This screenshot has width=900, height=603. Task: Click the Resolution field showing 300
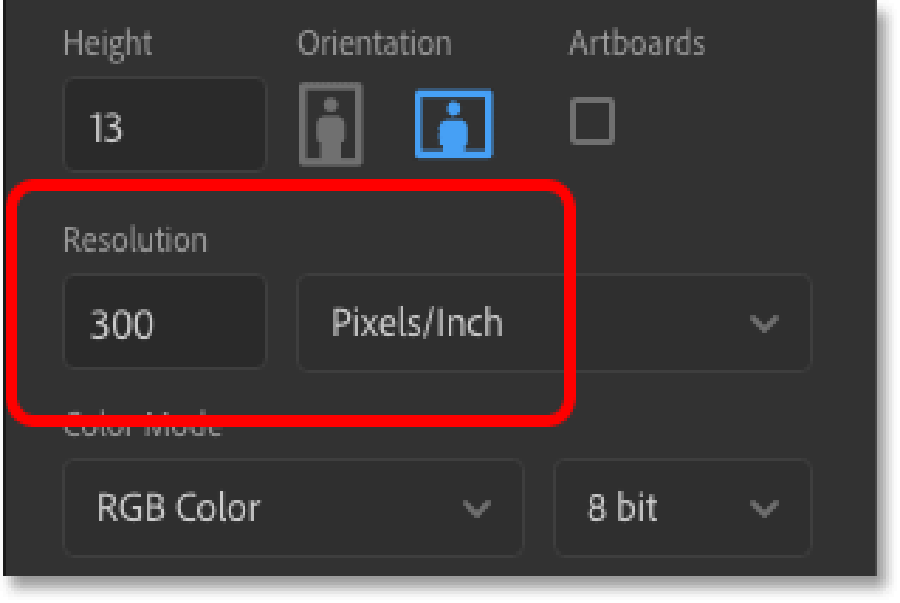point(165,321)
